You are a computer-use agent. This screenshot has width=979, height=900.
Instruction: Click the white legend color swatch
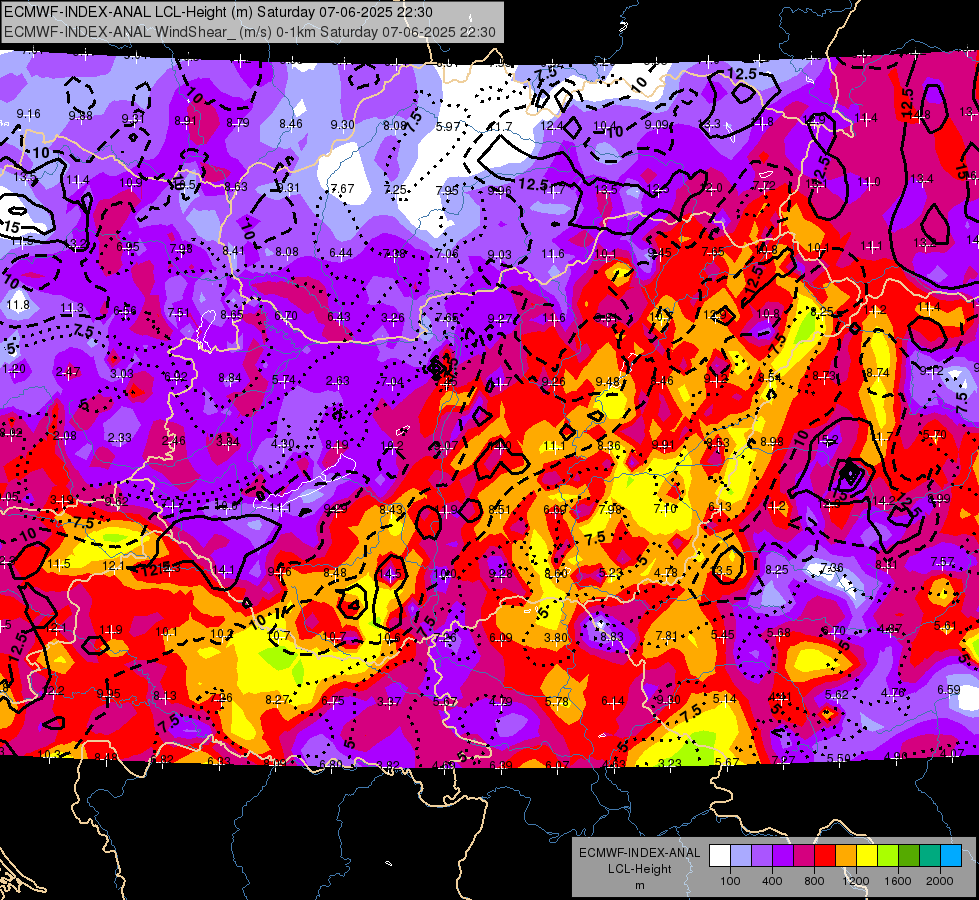[720, 856]
